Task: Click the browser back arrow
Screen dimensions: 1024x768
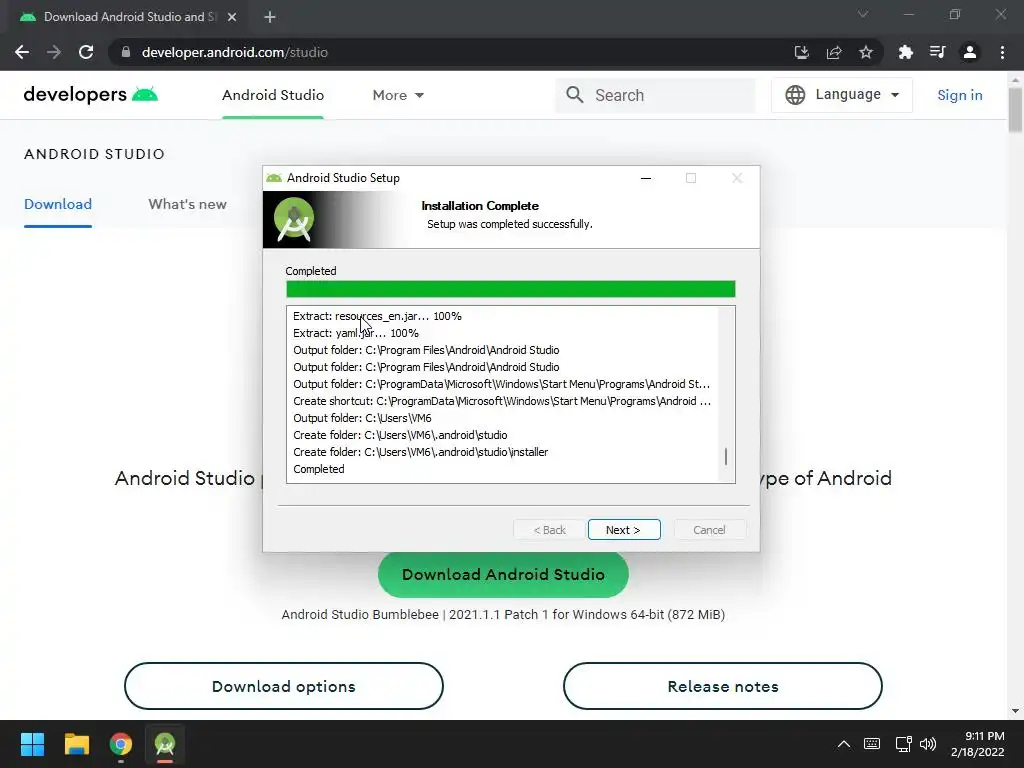Action: (x=22, y=52)
